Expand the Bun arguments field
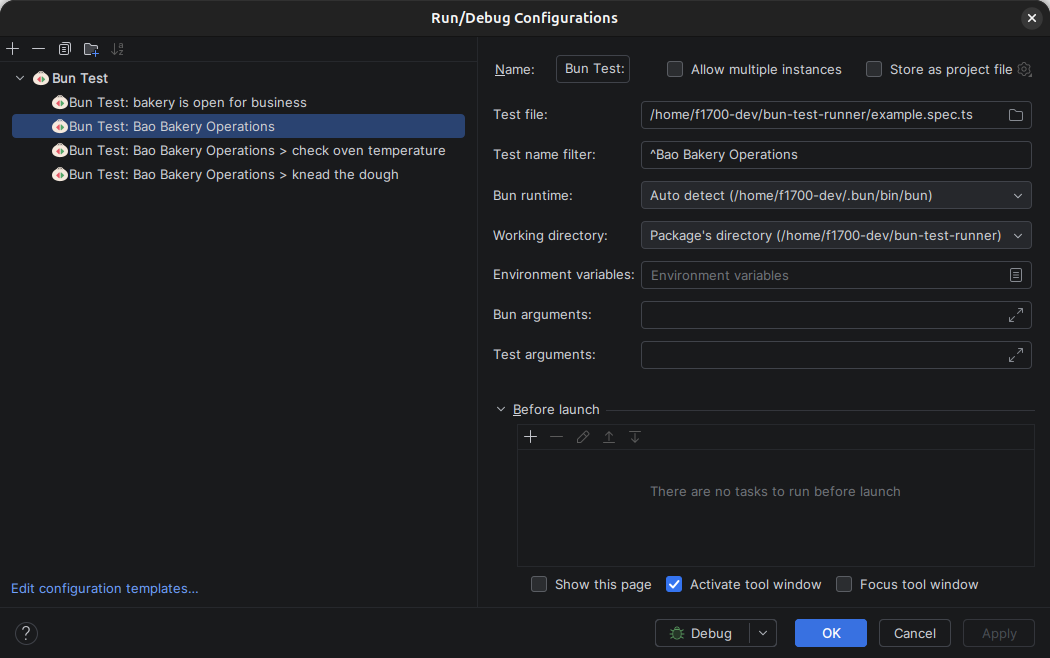Viewport: 1050px width, 658px height. [x=1016, y=315]
